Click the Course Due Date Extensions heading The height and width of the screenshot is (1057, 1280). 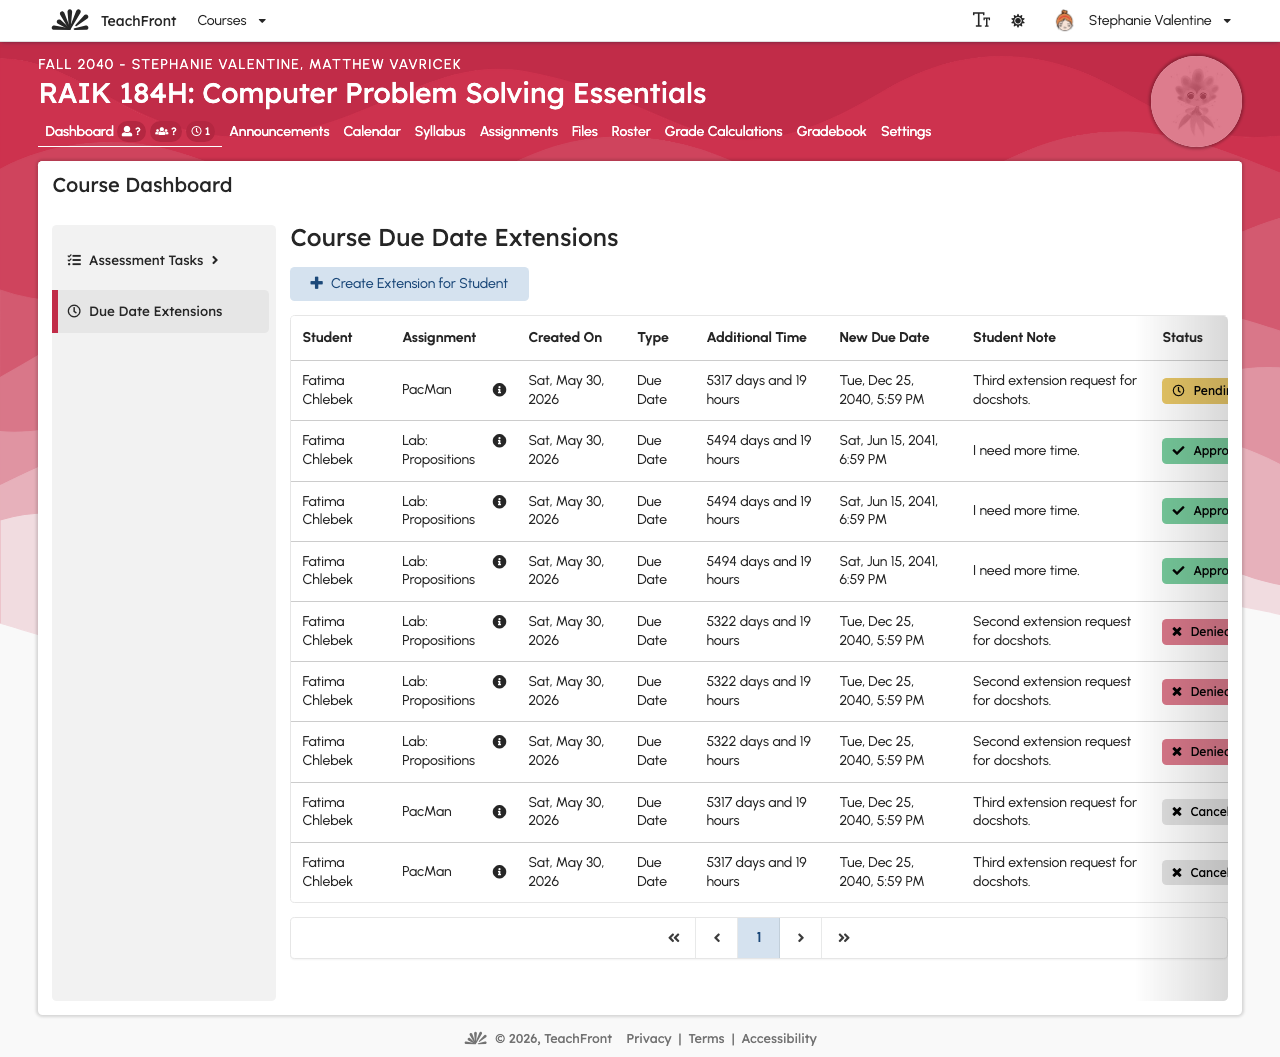tap(454, 238)
